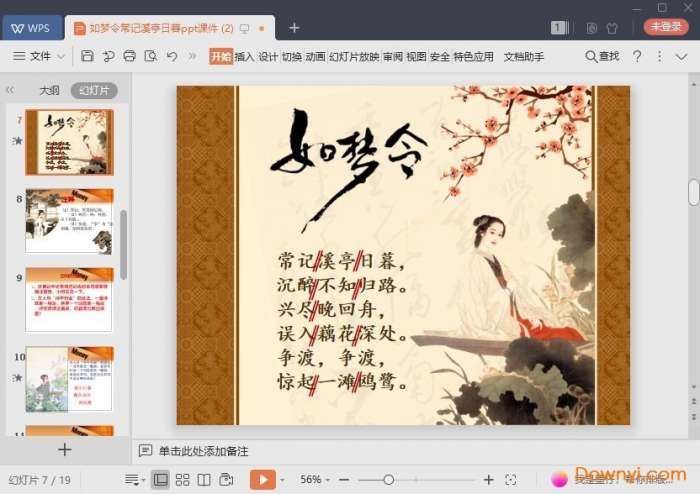700x494 pixels.
Task: Switch to the 插入 ribbon tab
Action: (x=244, y=57)
